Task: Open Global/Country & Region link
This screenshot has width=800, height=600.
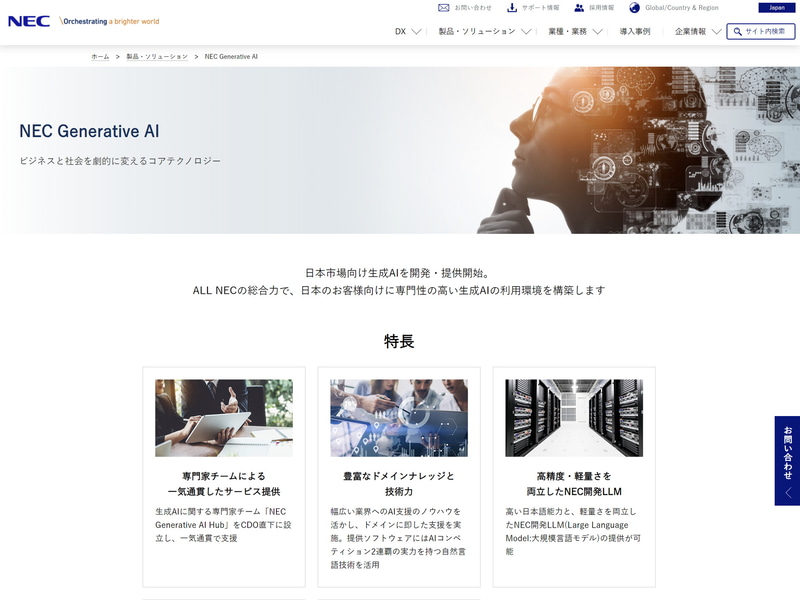Action: [x=682, y=8]
